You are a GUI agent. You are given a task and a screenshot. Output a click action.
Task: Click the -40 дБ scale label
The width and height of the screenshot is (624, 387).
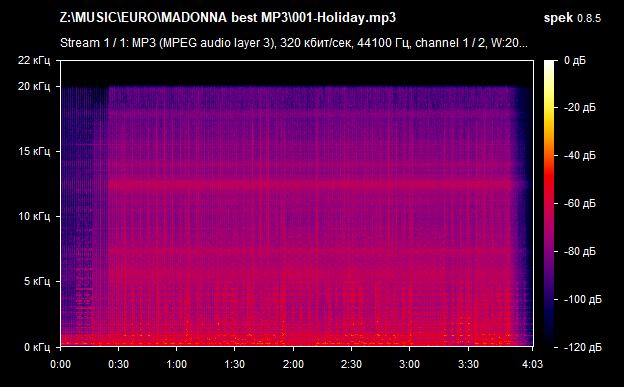coord(579,155)
